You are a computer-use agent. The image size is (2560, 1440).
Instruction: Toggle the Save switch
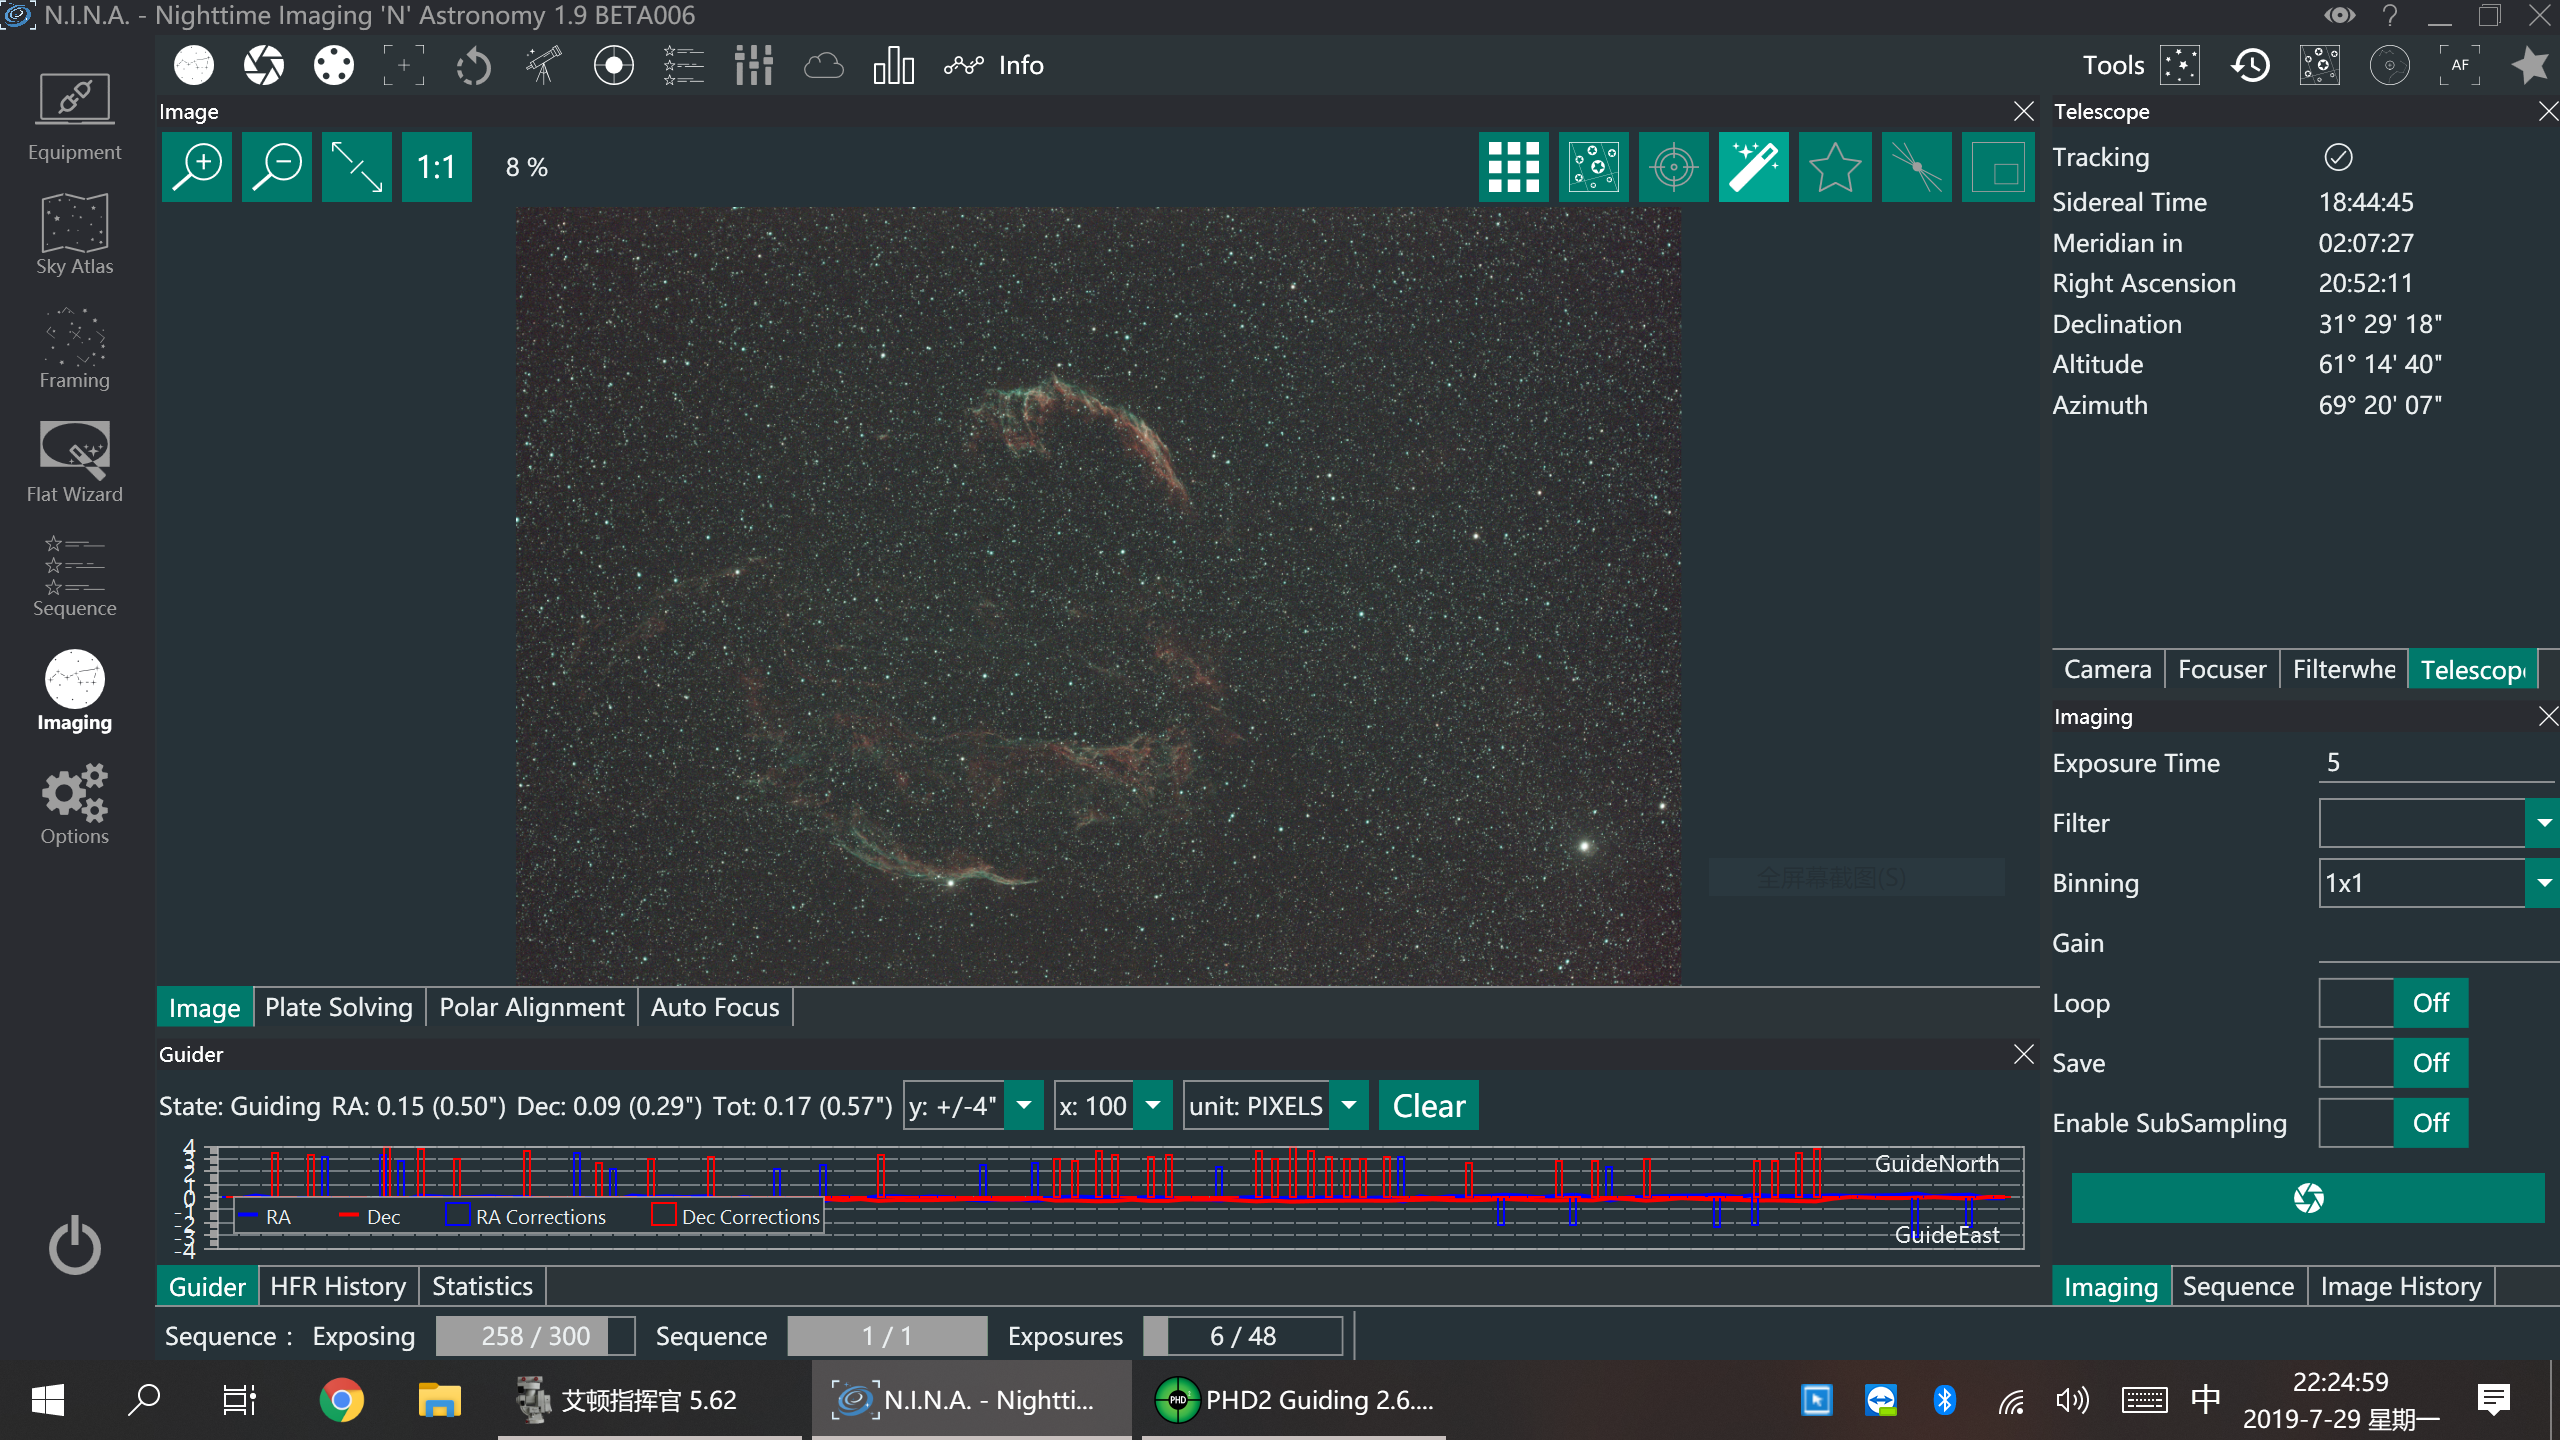click(2393, 1063)
